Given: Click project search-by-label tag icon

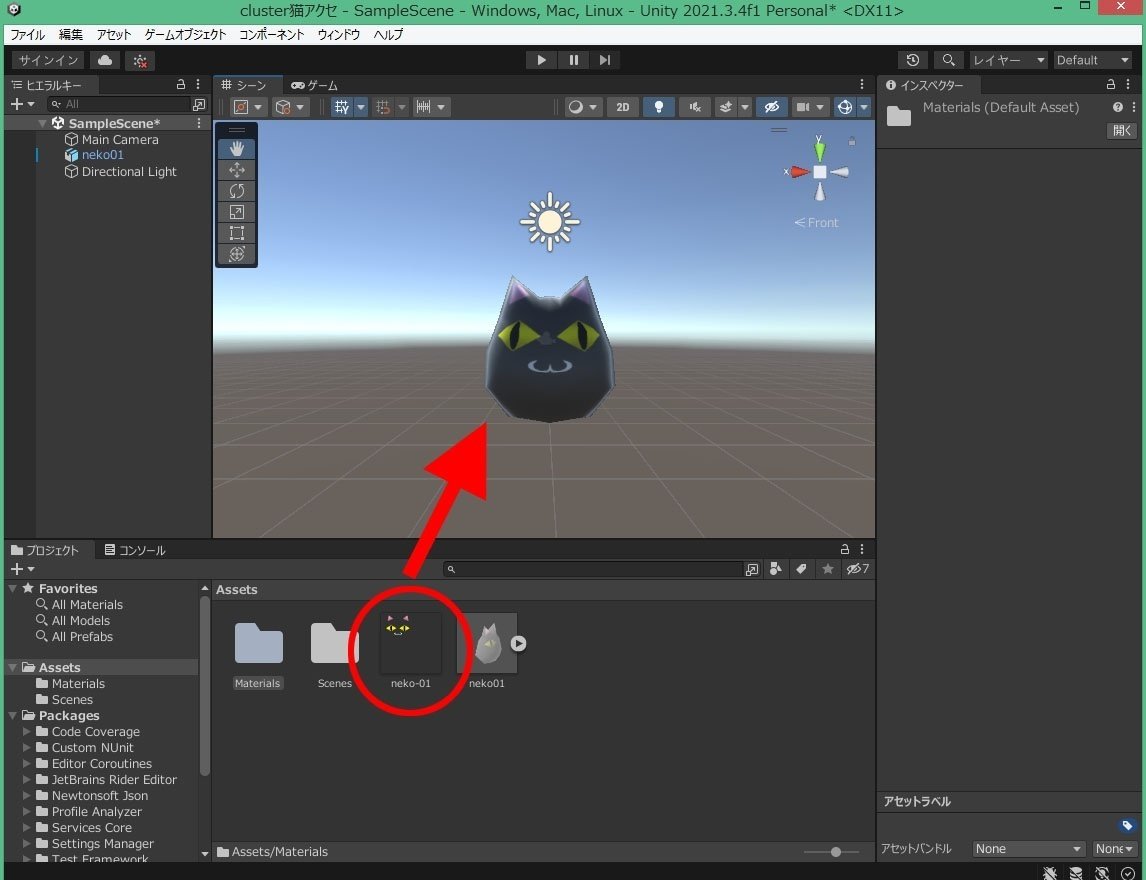Looking at the screenshot, I should click(x=802, y=569).
